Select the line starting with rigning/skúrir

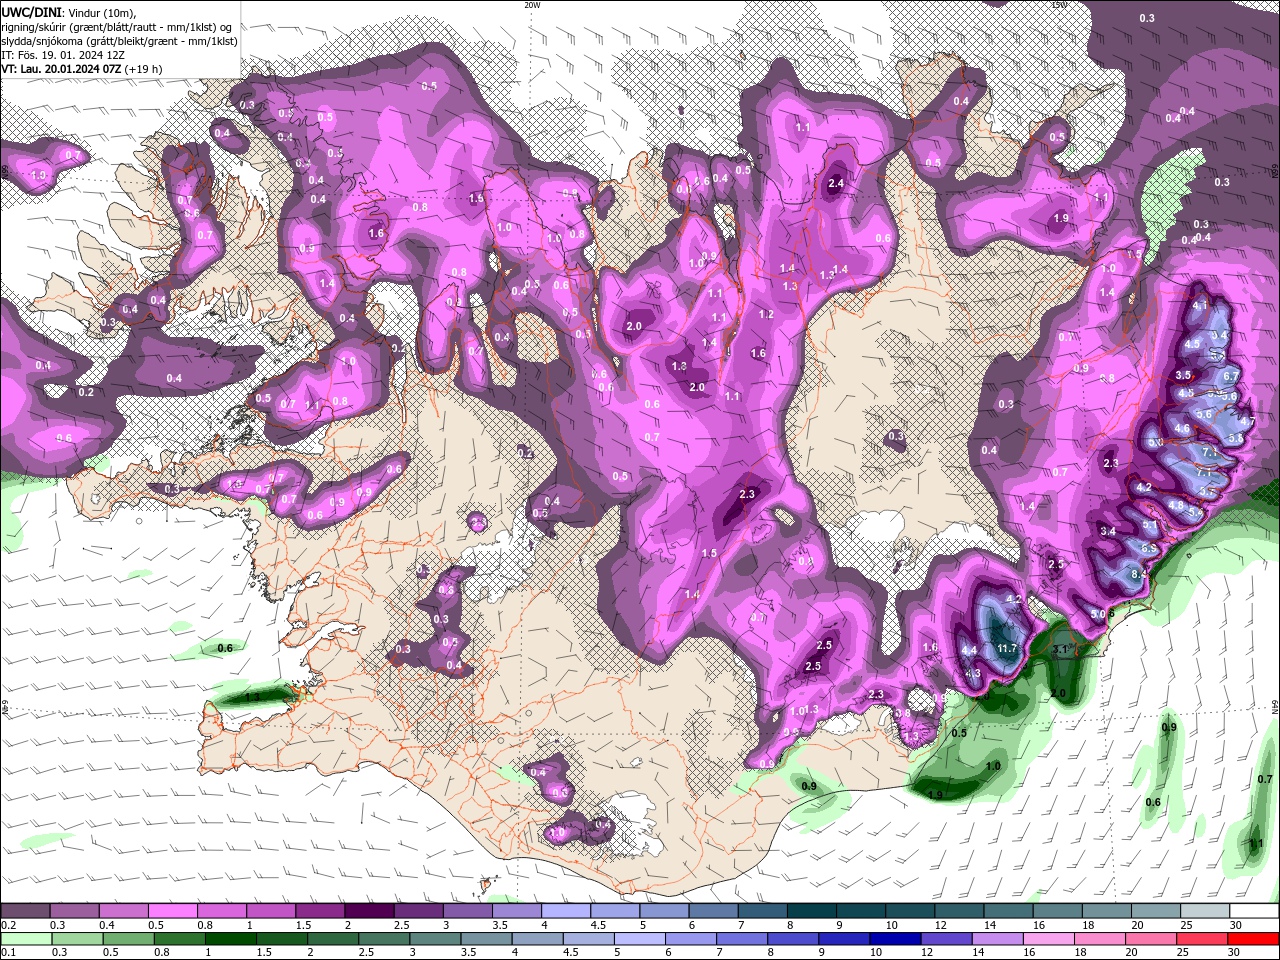point(118,27)
